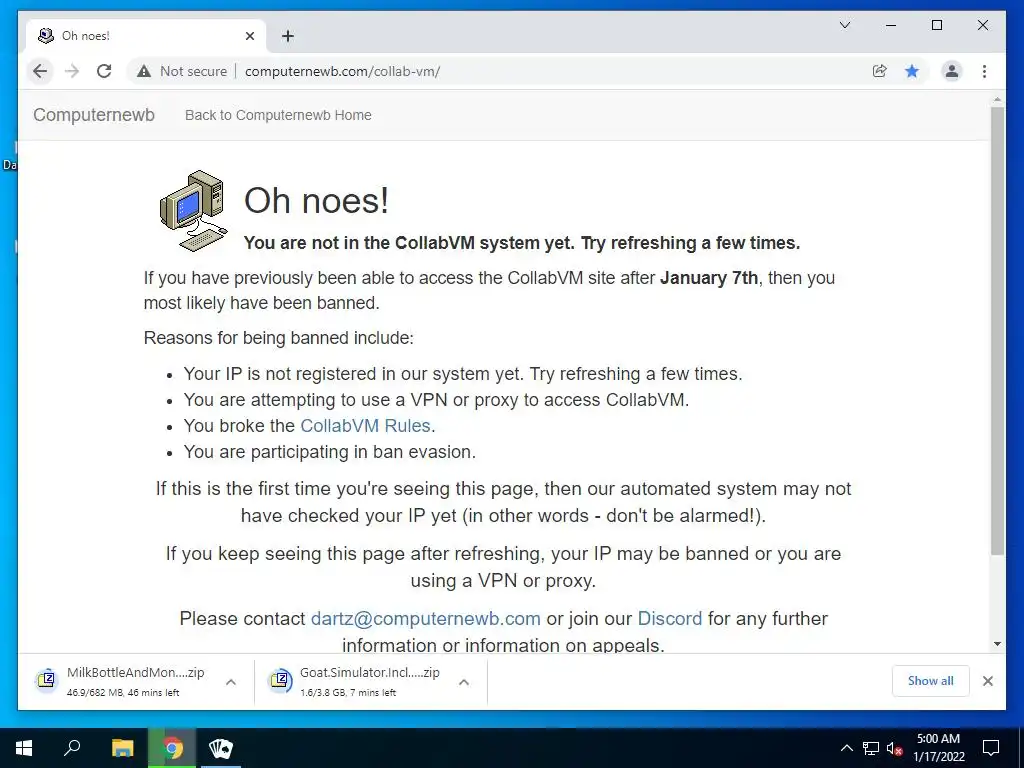The height and width of the screenshot is (768, 1024).
Task: Reload the page with the refresh icon
Action: [104, 71]
